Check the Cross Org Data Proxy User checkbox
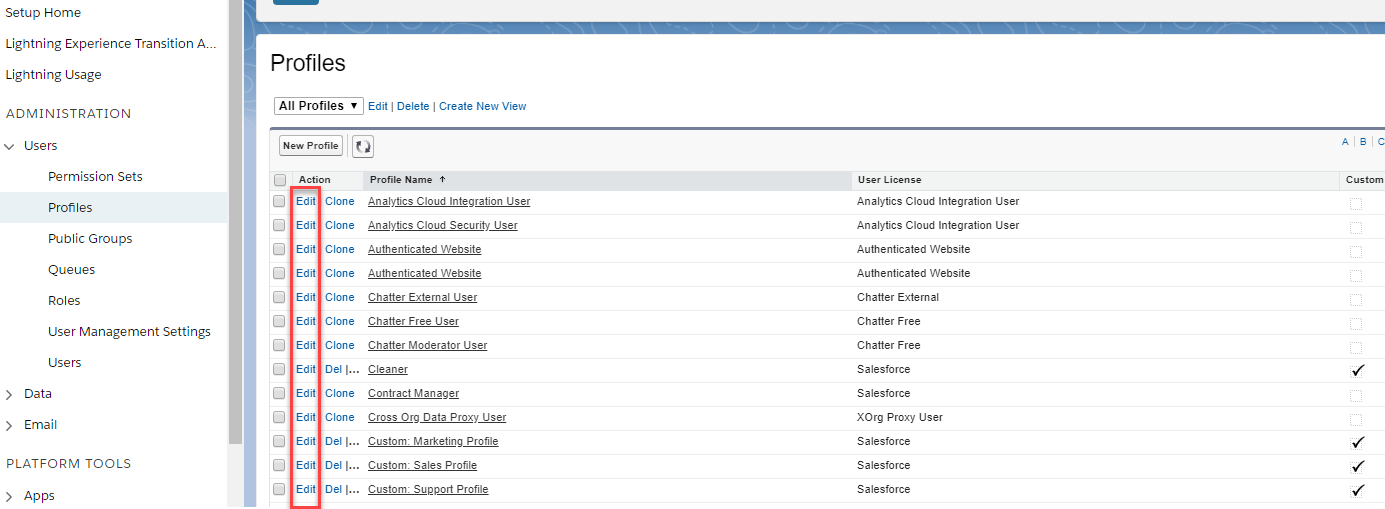 coord(279,417)
